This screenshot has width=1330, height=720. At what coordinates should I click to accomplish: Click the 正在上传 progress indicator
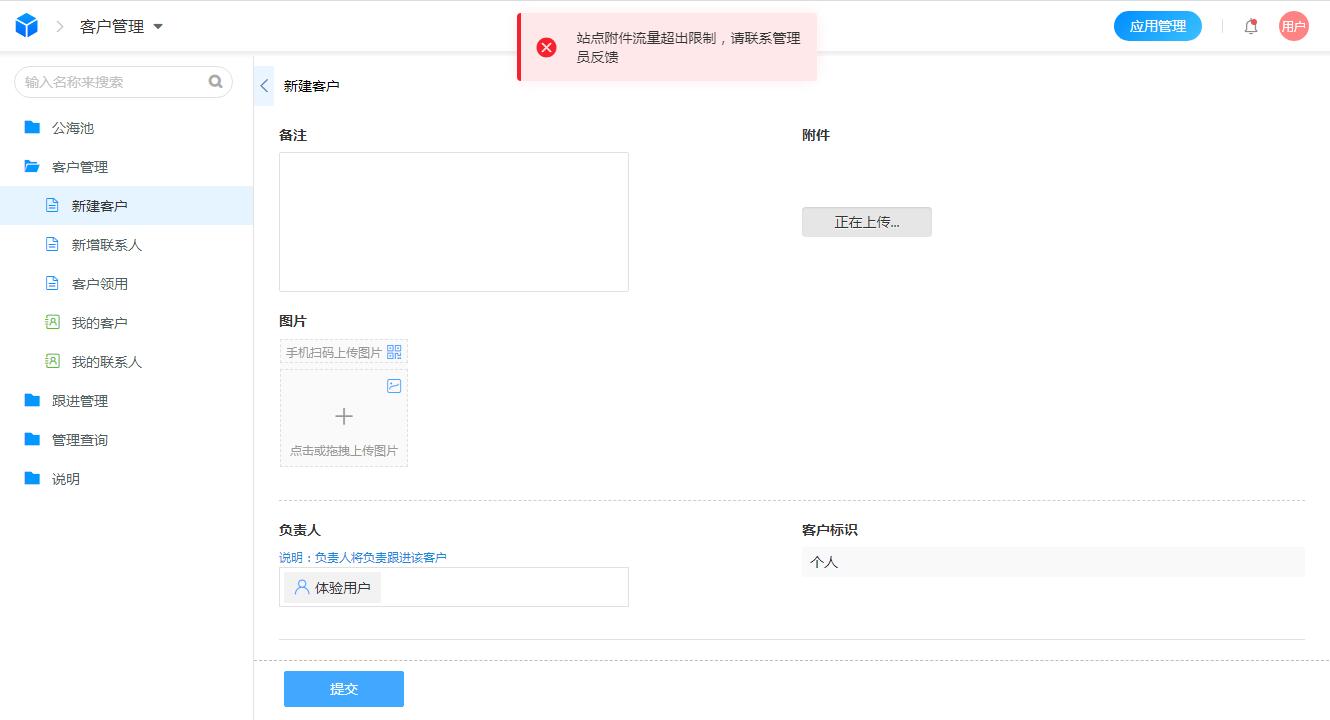click(x=866, y=221)
